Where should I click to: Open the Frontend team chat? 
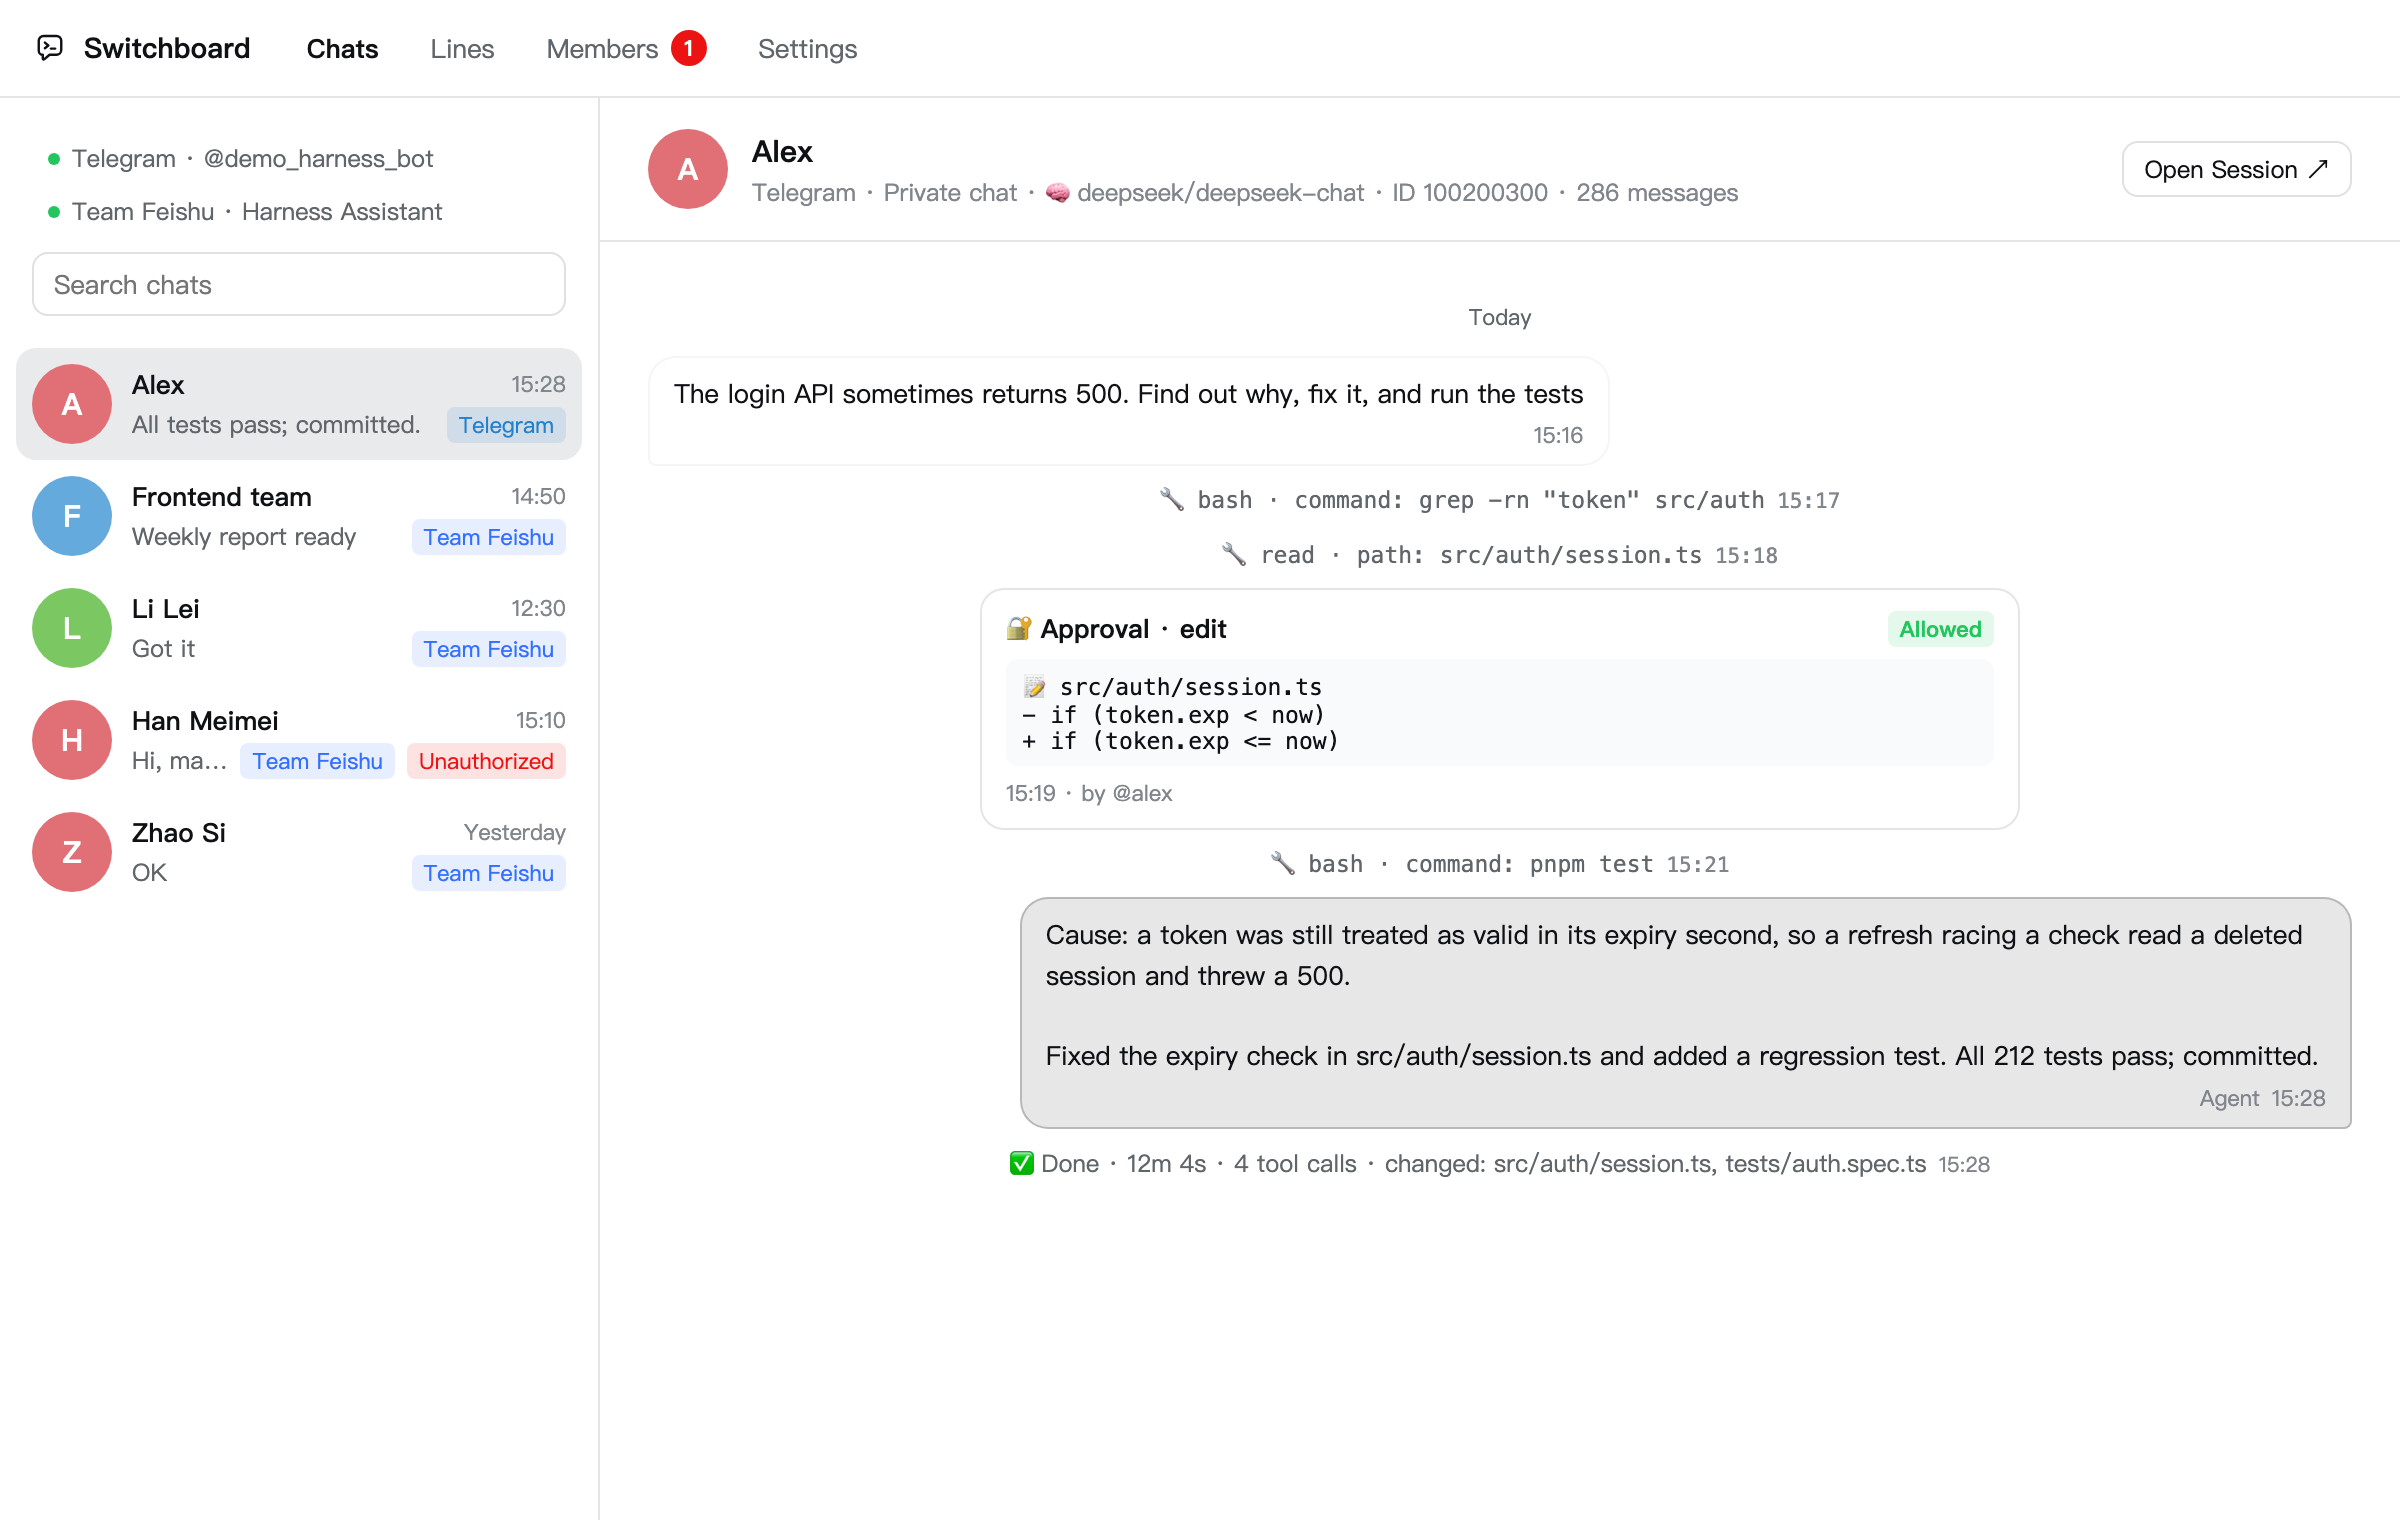299,516
